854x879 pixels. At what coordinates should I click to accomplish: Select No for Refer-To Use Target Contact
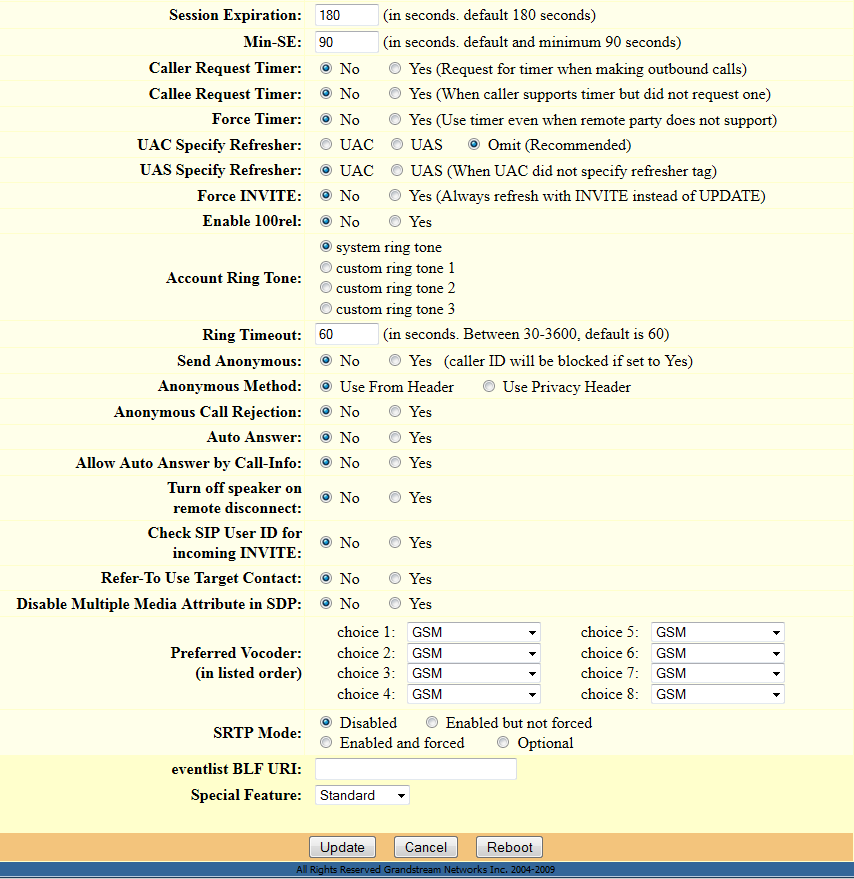pos(326,578)
